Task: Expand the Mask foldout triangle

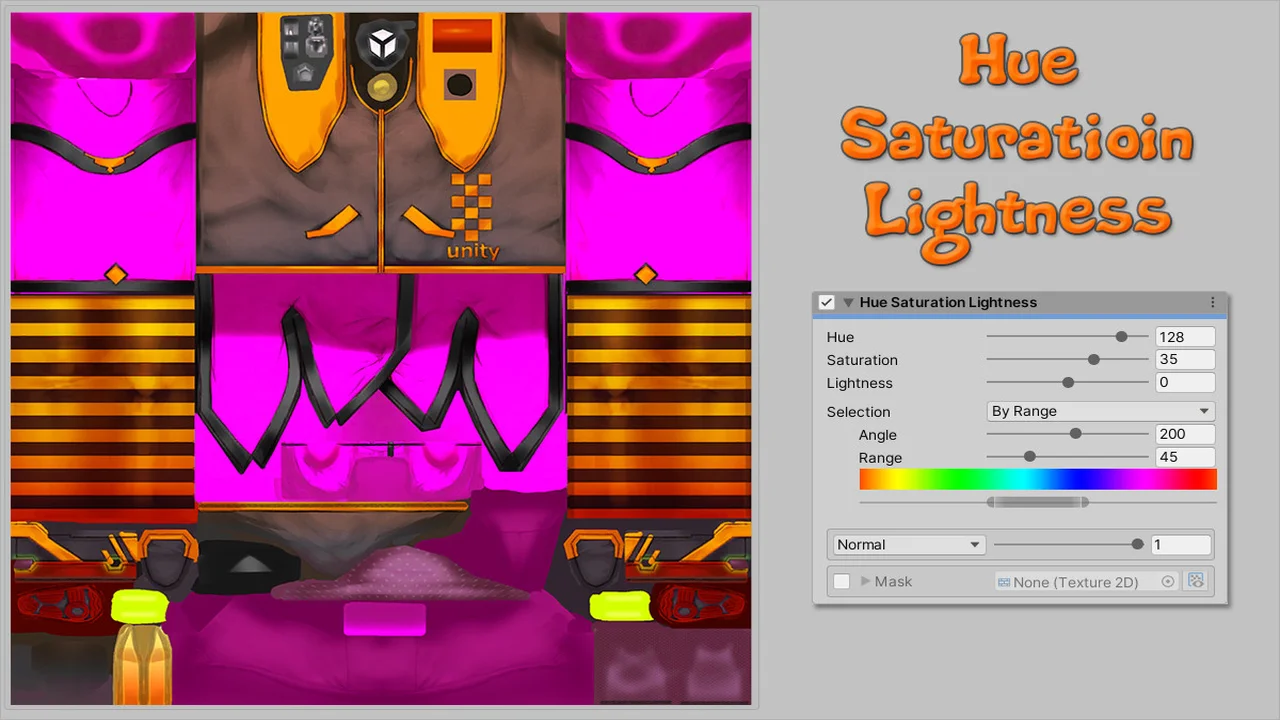Action: pyautogui.click(x=866, y=582)
